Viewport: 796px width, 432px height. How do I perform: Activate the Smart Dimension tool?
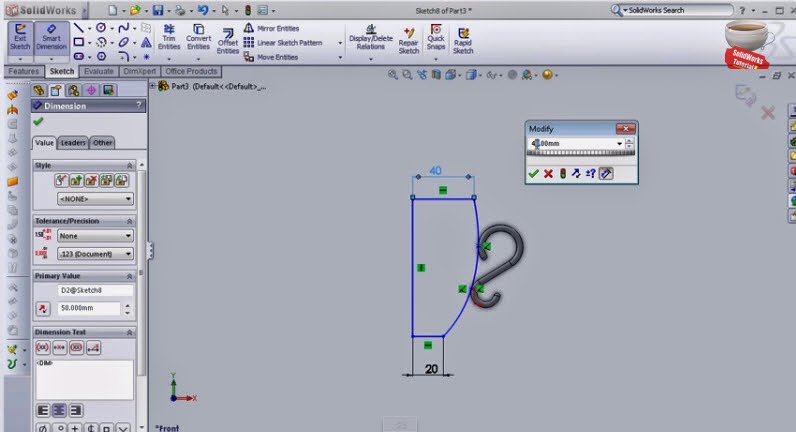51,37
